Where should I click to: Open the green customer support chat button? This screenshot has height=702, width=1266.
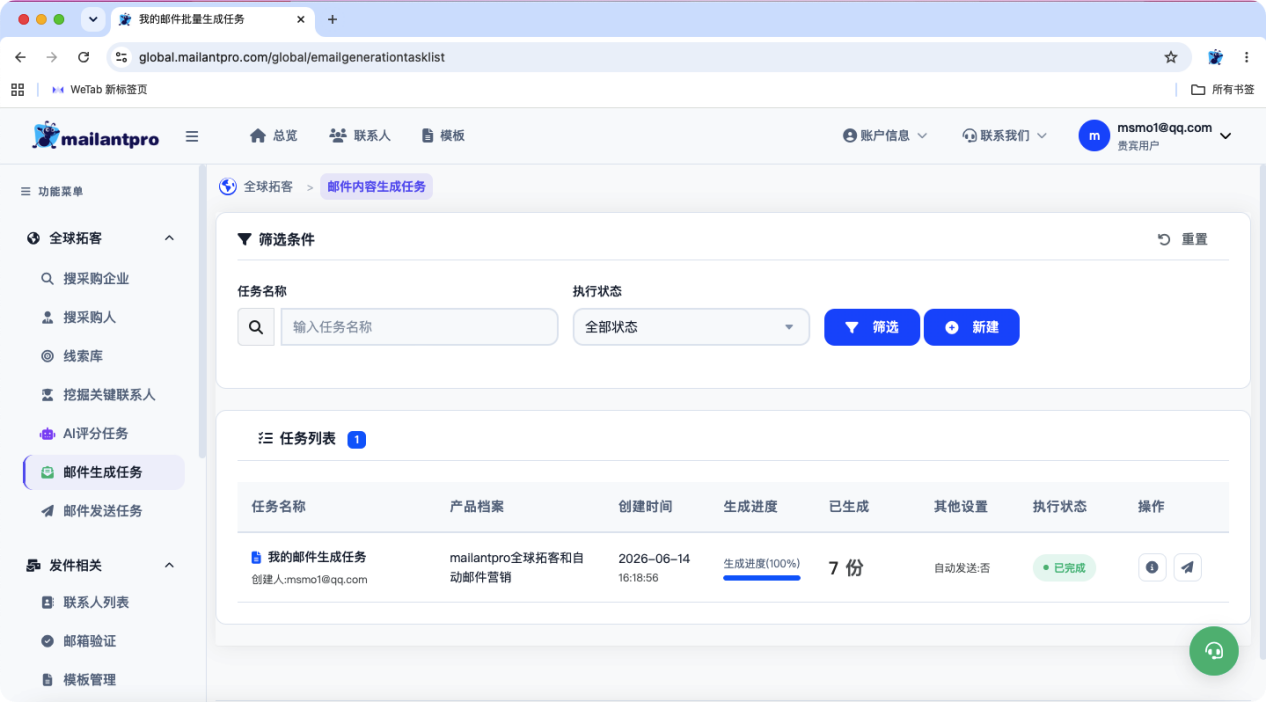[x=1214, y=651]
